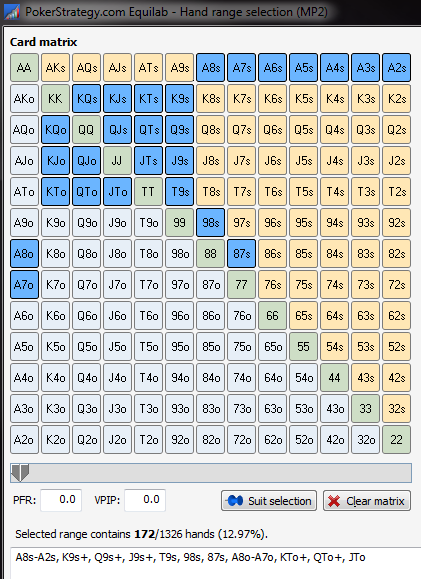Select the AKo offsuit hand cell

(x=24, y=99)
